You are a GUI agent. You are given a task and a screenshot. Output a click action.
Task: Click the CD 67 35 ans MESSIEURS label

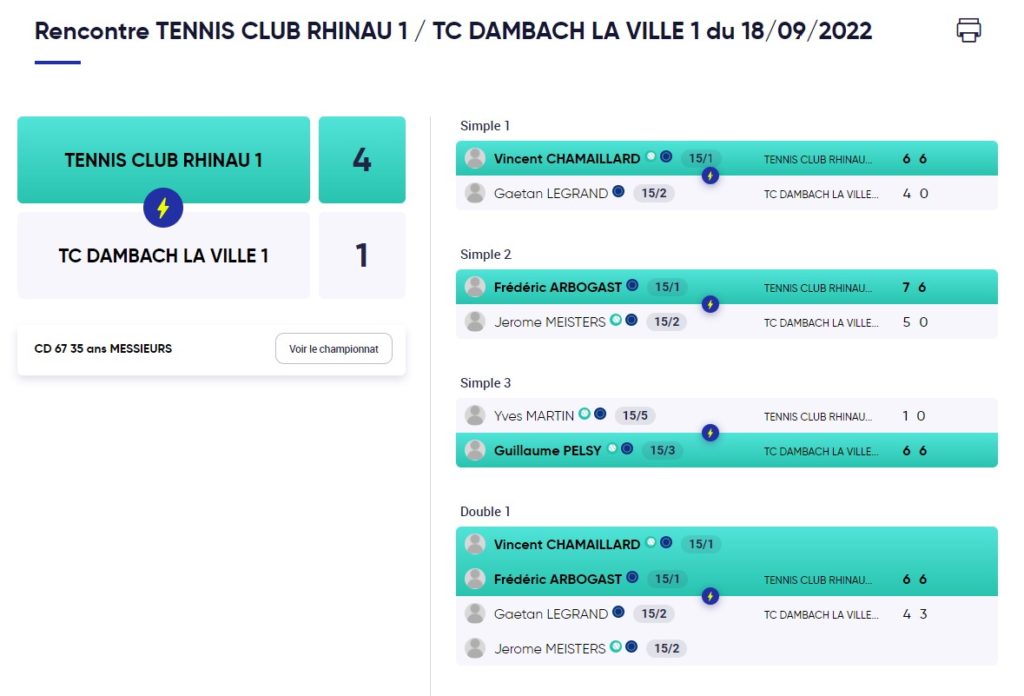[x=103, y=349]
